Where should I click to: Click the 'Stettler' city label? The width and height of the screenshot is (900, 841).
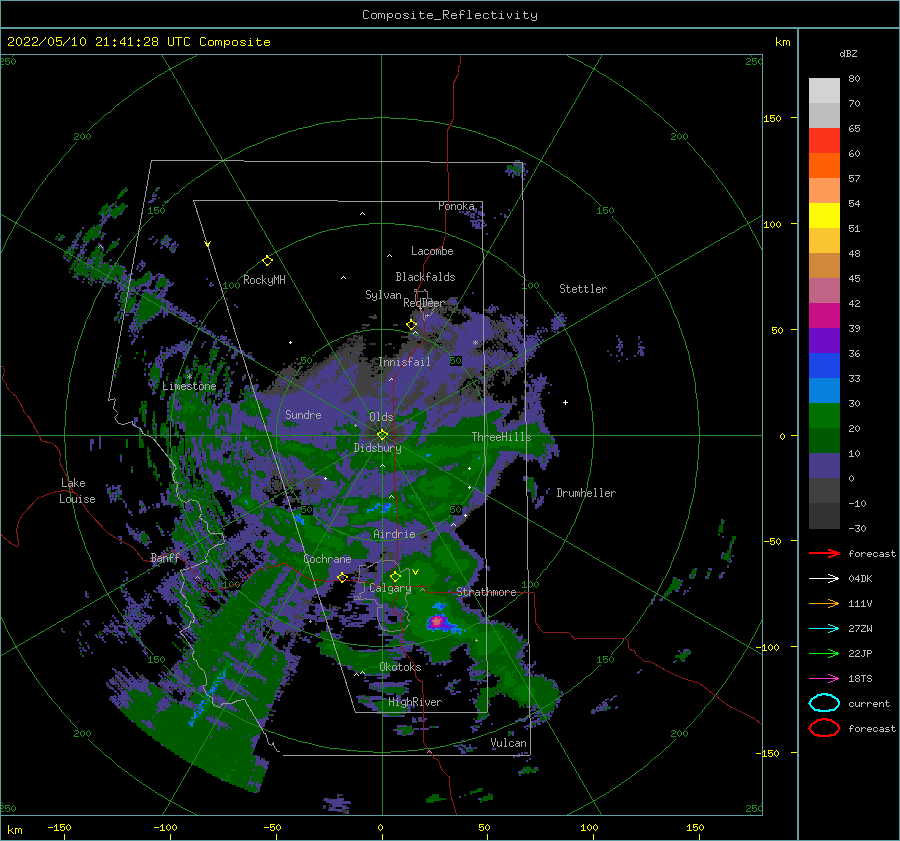[583, 289]
